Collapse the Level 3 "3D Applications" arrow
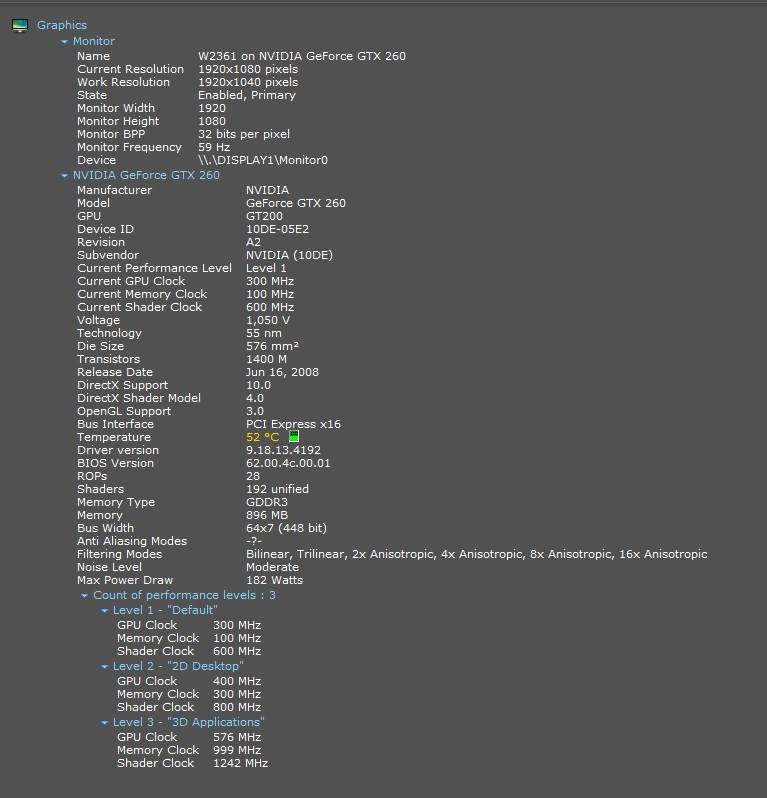The height and width of the screenshot is (798, 767). coord(104,722)
